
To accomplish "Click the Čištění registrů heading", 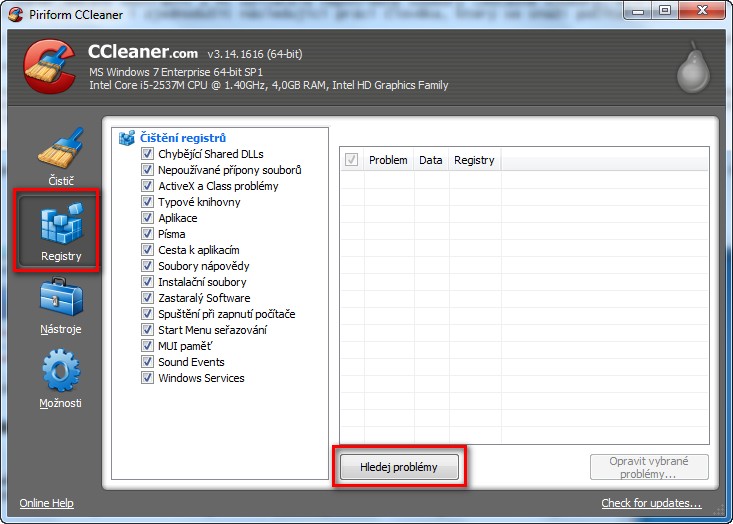I will [183, 138].
